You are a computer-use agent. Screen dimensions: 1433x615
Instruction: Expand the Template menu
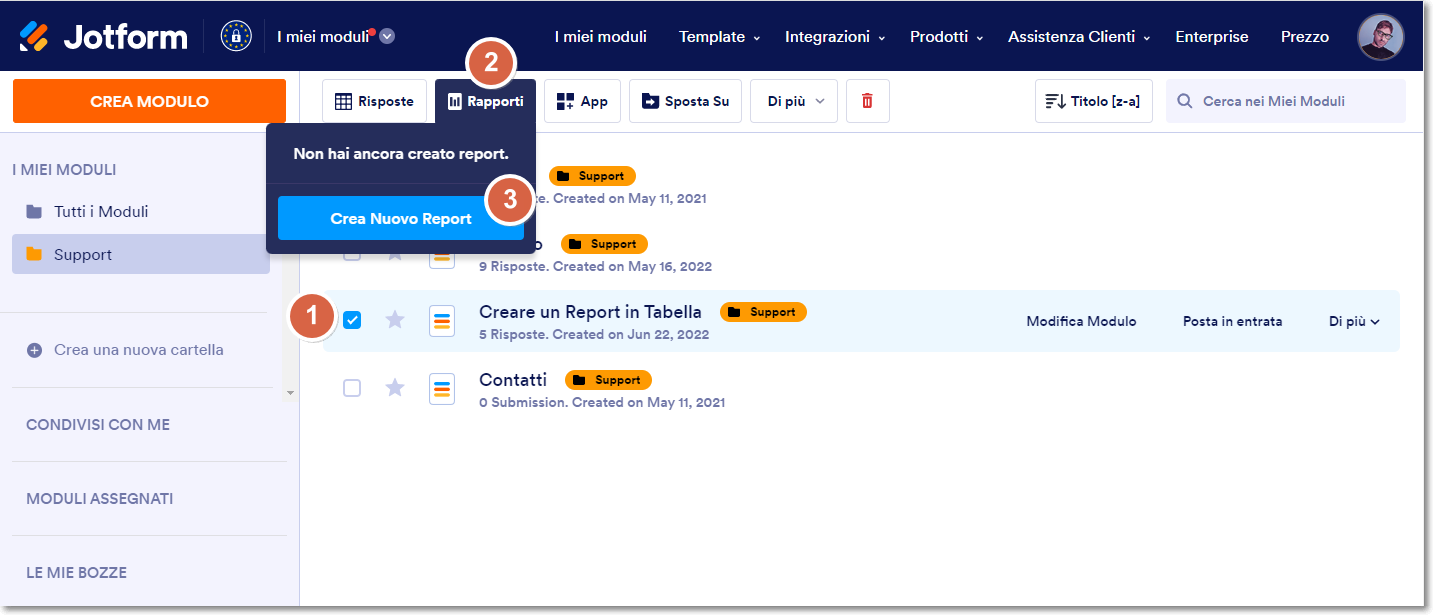click(719, 37)
